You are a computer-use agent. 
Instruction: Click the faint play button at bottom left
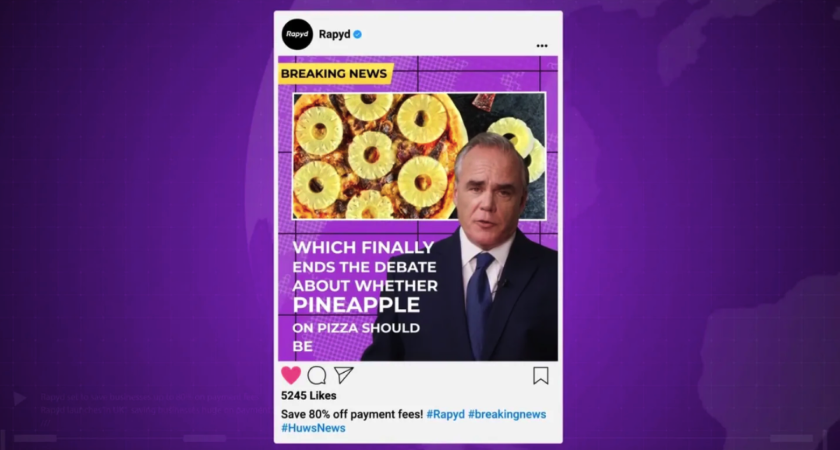coord(20,398)
